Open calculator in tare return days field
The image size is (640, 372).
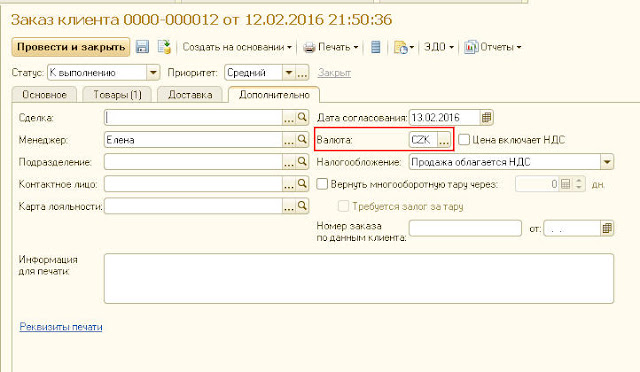pos(565,184)
